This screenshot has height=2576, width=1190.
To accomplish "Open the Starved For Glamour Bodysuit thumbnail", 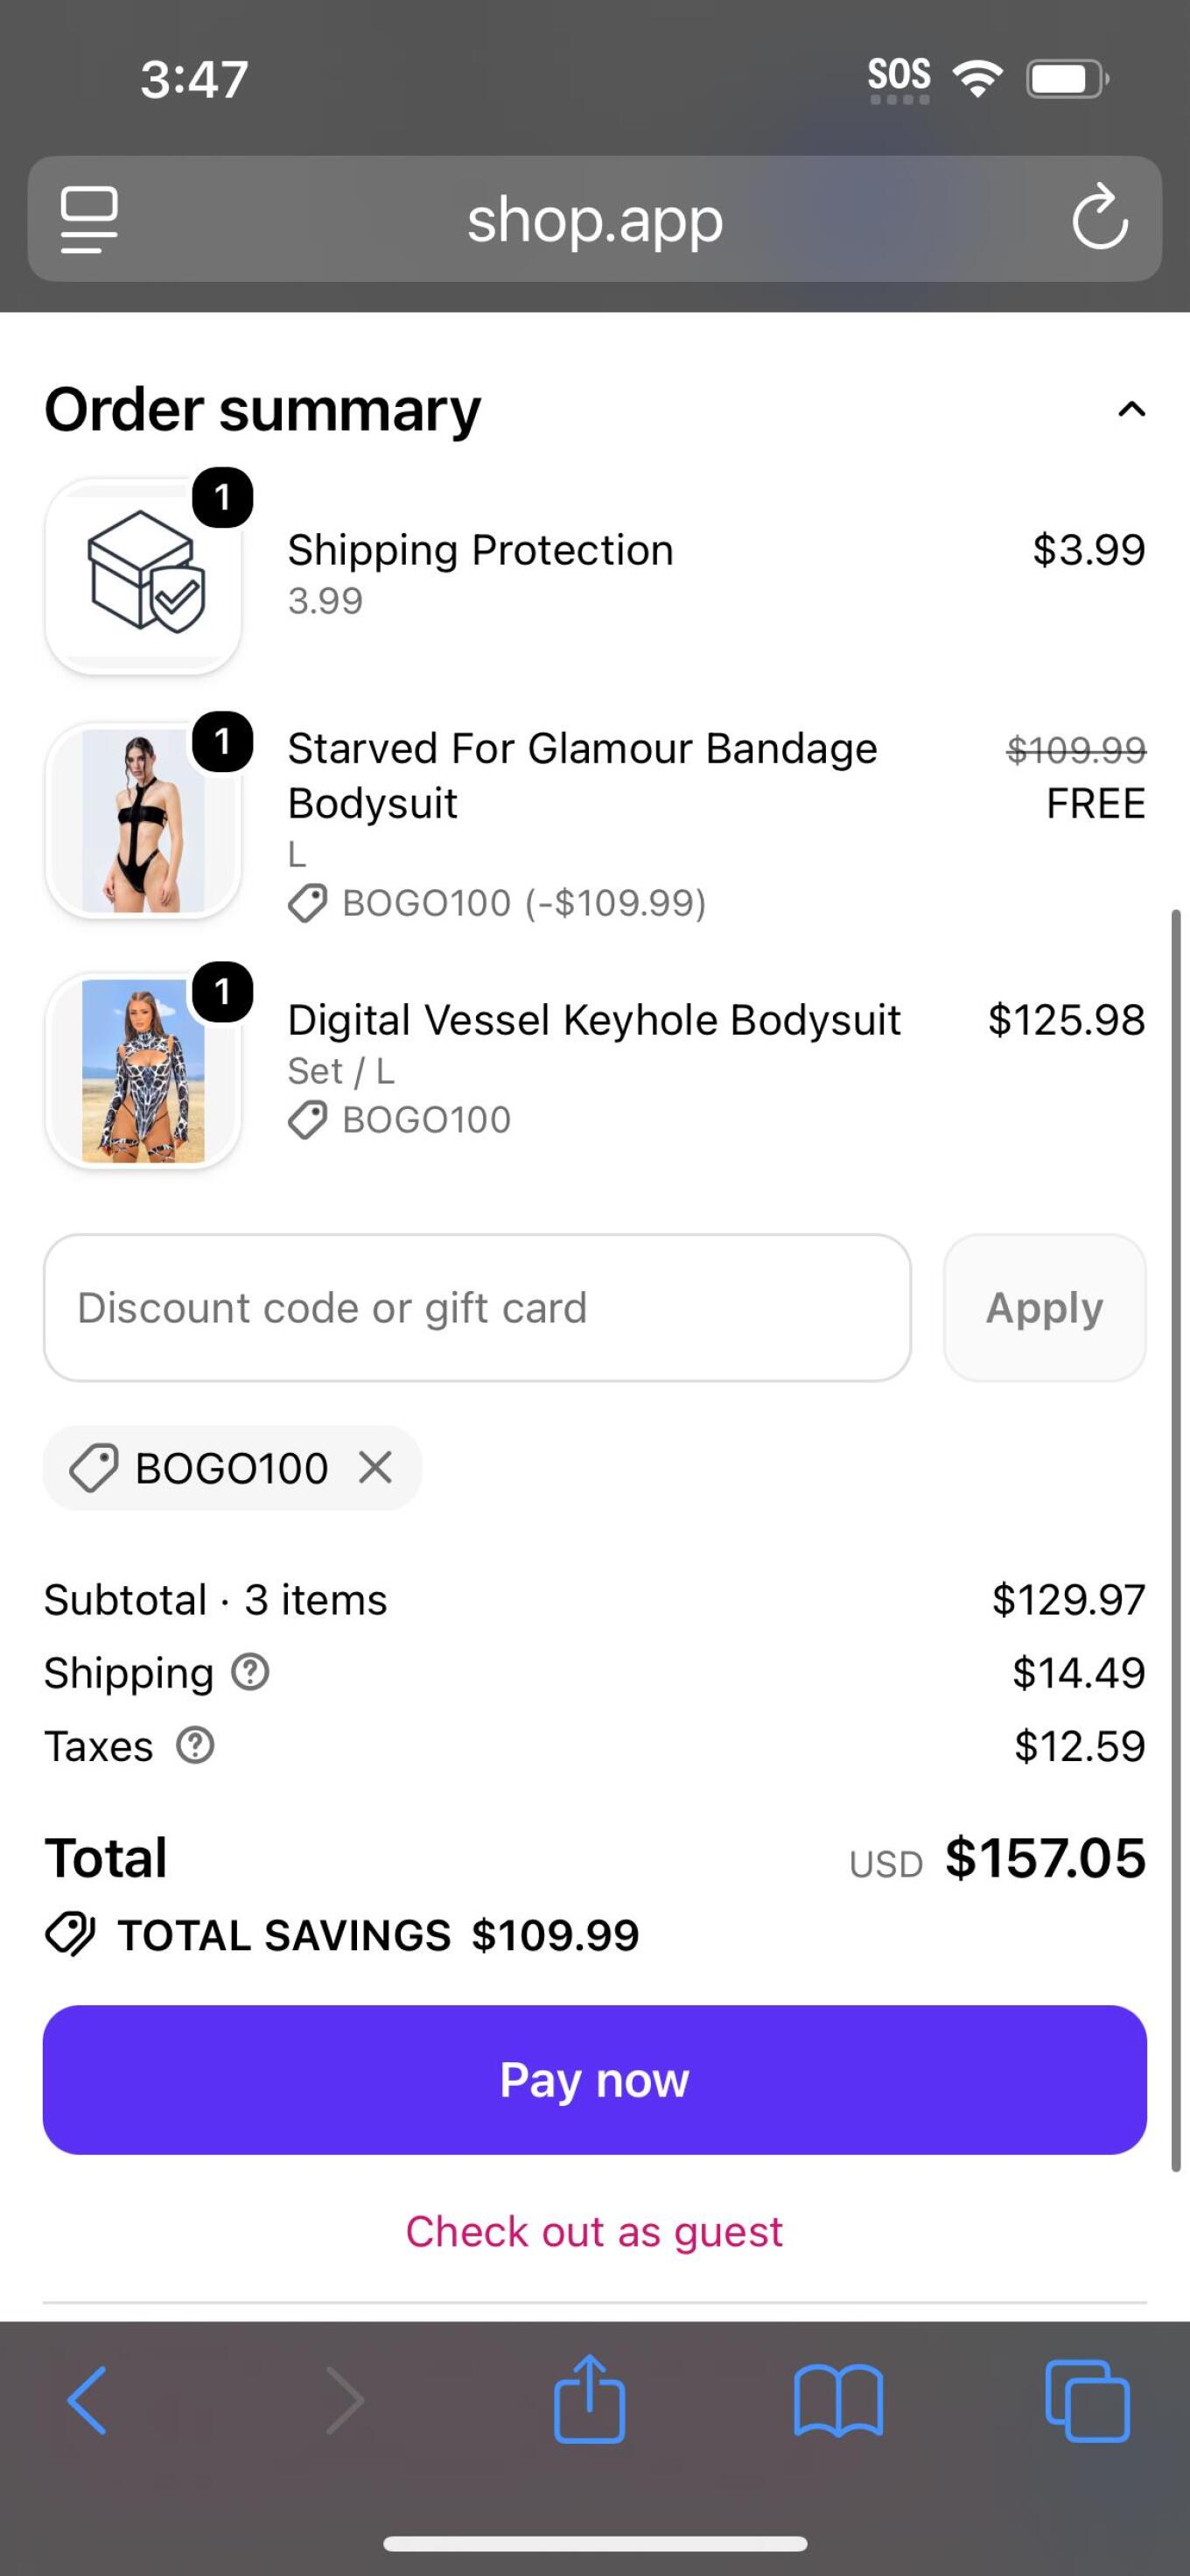I will point(143,820).
